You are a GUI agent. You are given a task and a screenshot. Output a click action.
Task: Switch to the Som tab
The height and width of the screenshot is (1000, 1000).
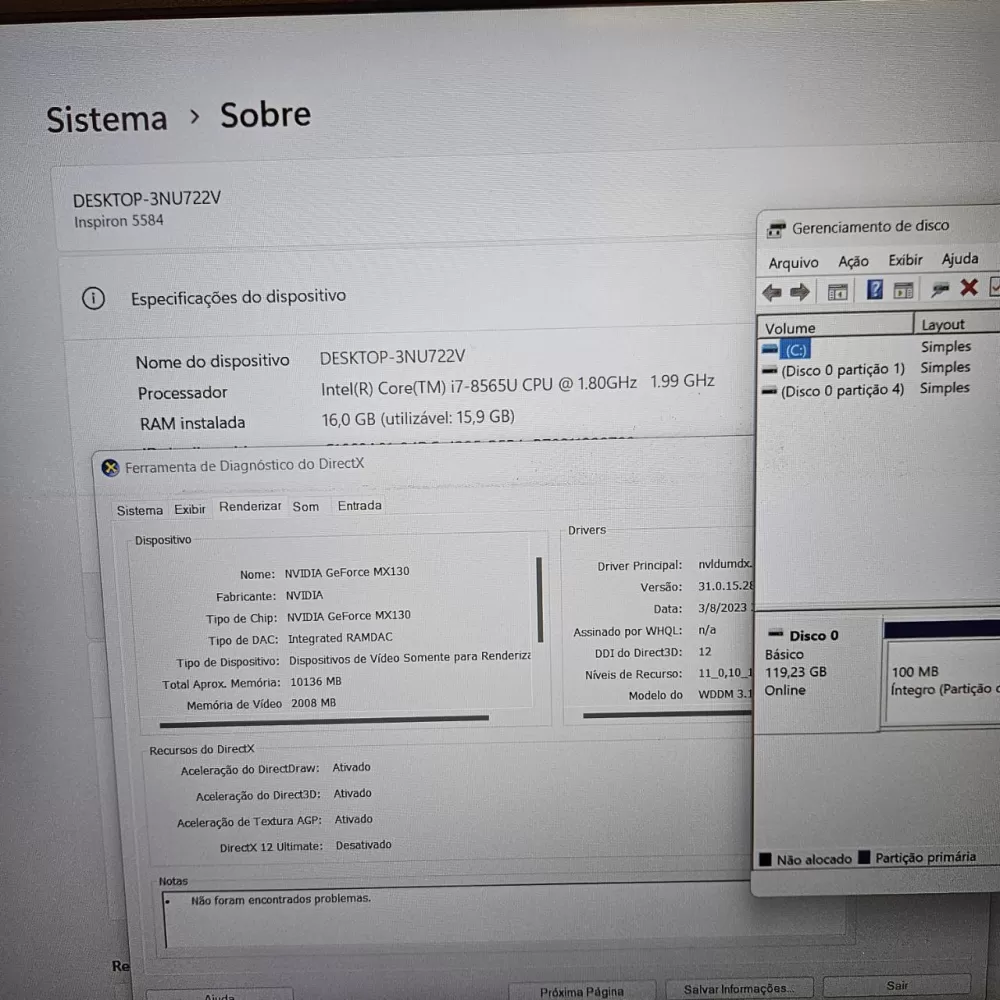pos(306,507)
